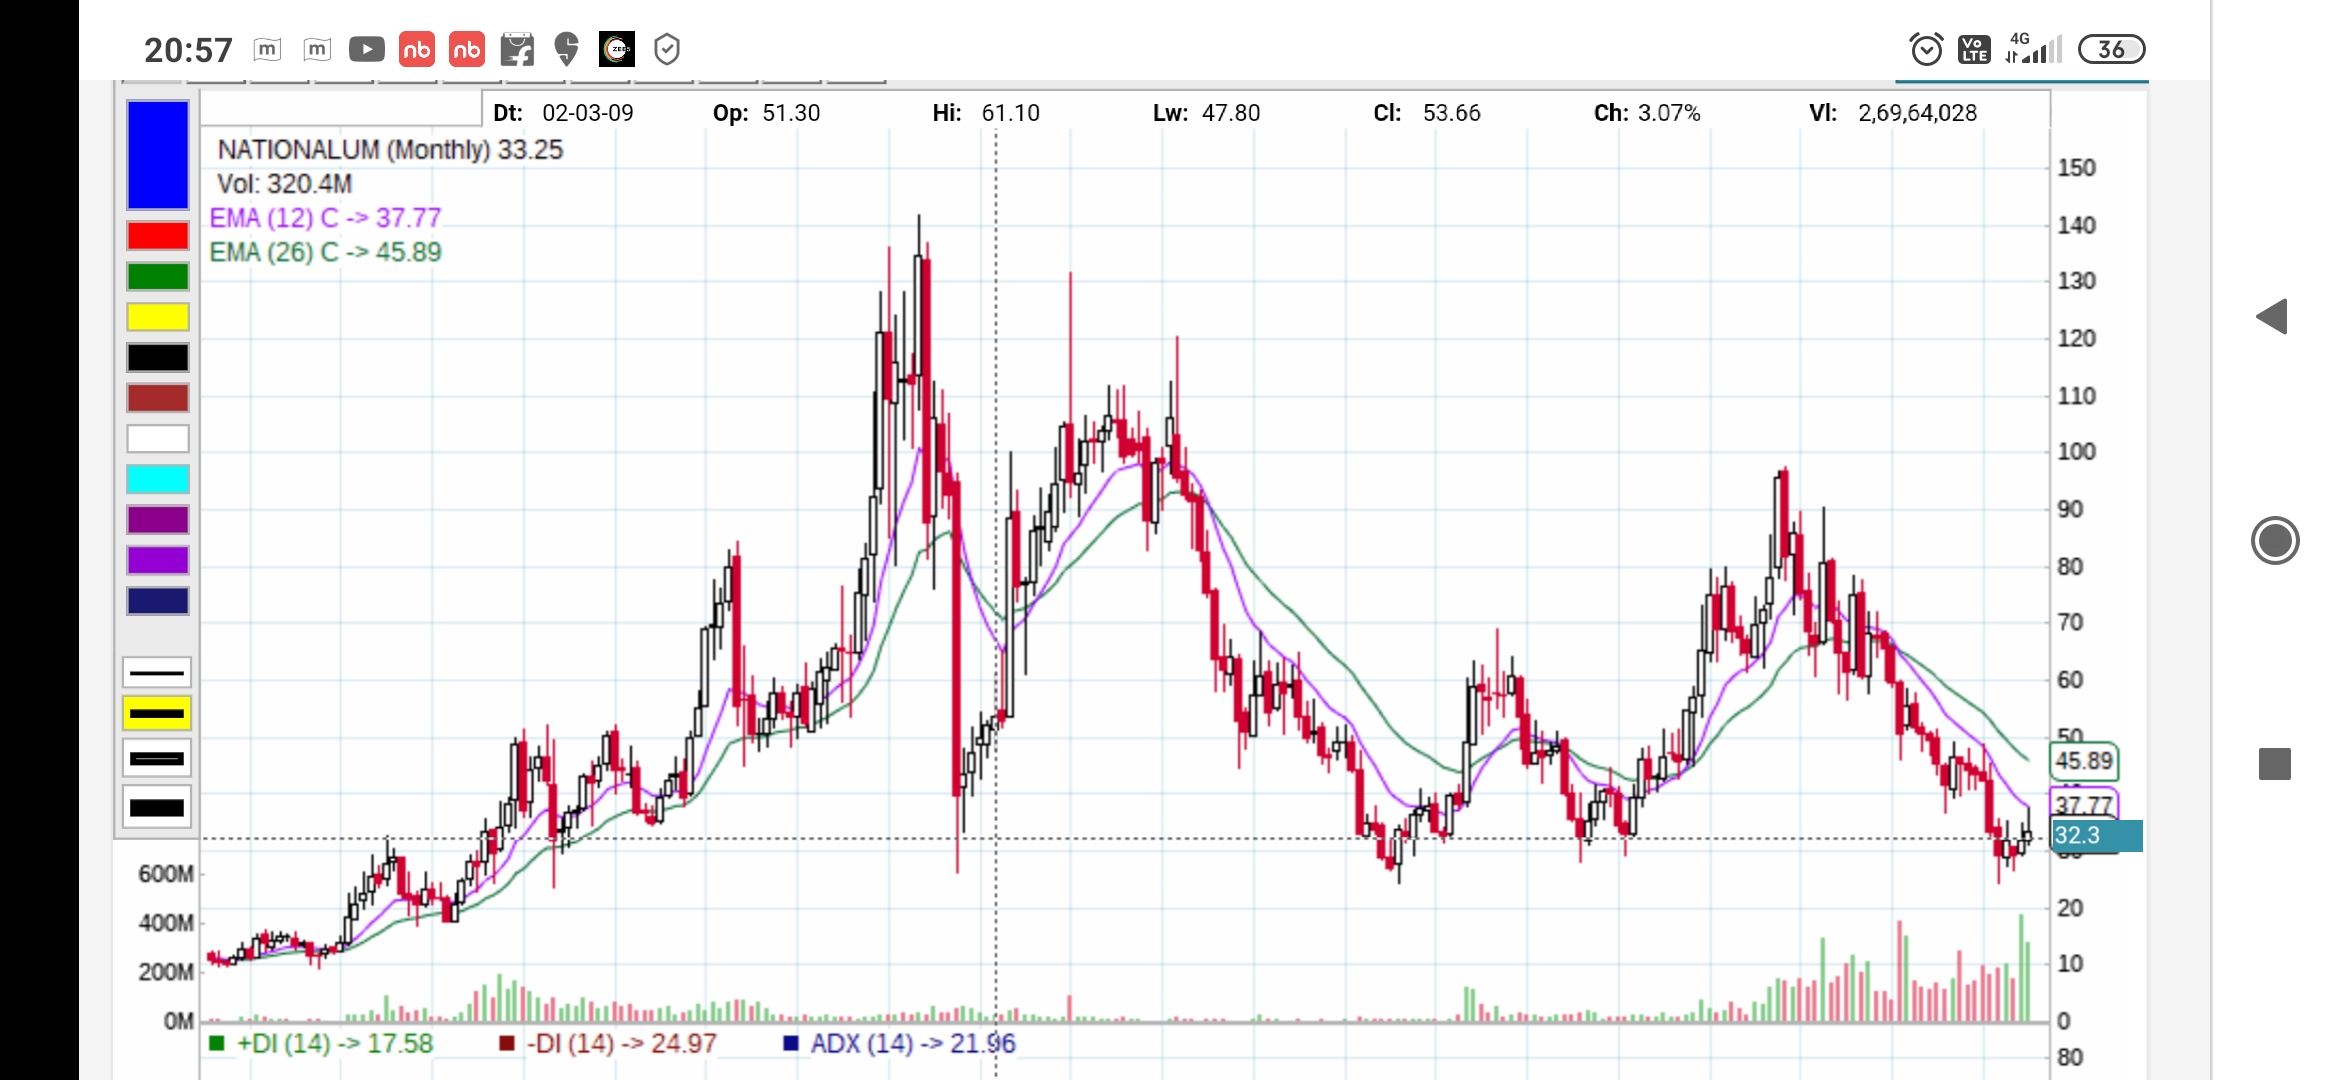
Task: Select the yellow-highlighted line thickness option
Action: point(157,714)
